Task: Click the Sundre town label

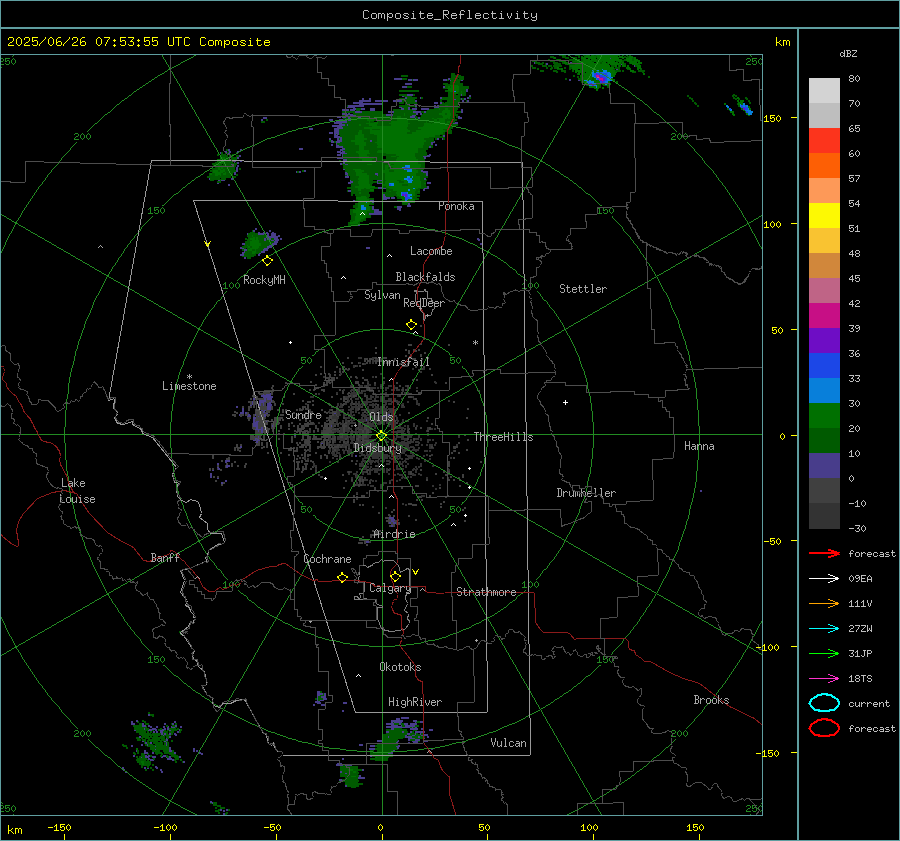Action: tap(303, 414)
